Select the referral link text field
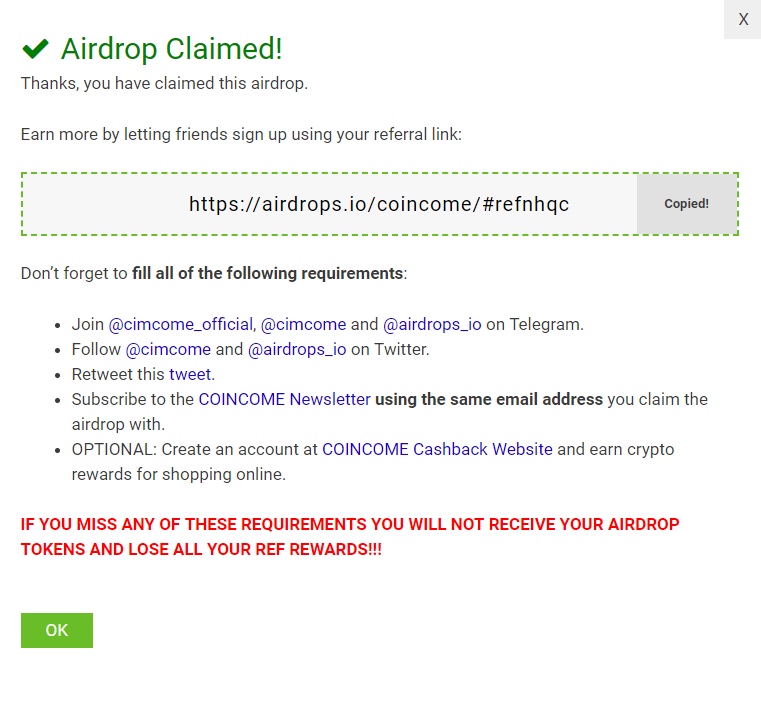This screenshot has width=761, height=701. (330, 204)
